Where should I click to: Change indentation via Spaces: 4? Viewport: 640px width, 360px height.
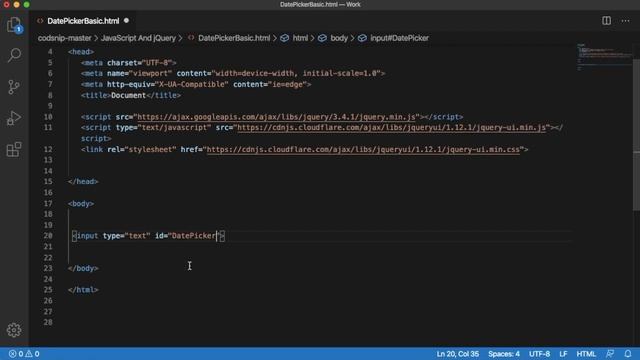pos(504,353)
